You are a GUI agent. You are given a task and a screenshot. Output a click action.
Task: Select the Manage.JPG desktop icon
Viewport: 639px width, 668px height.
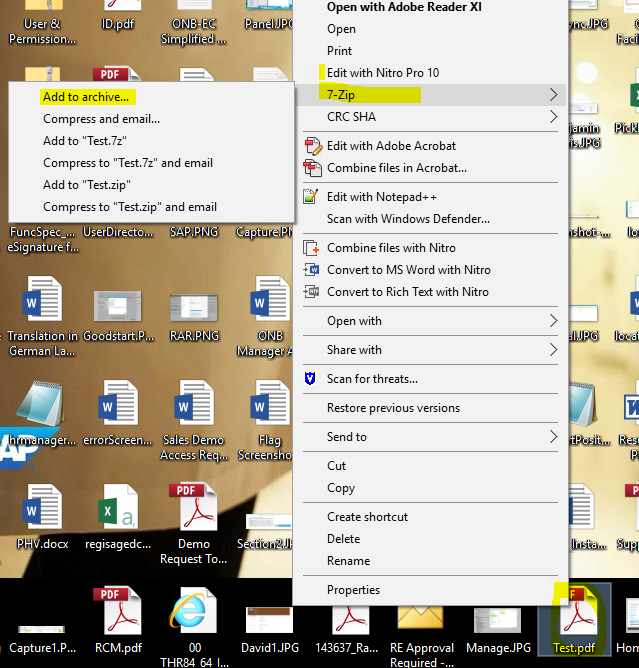(498, 620)
